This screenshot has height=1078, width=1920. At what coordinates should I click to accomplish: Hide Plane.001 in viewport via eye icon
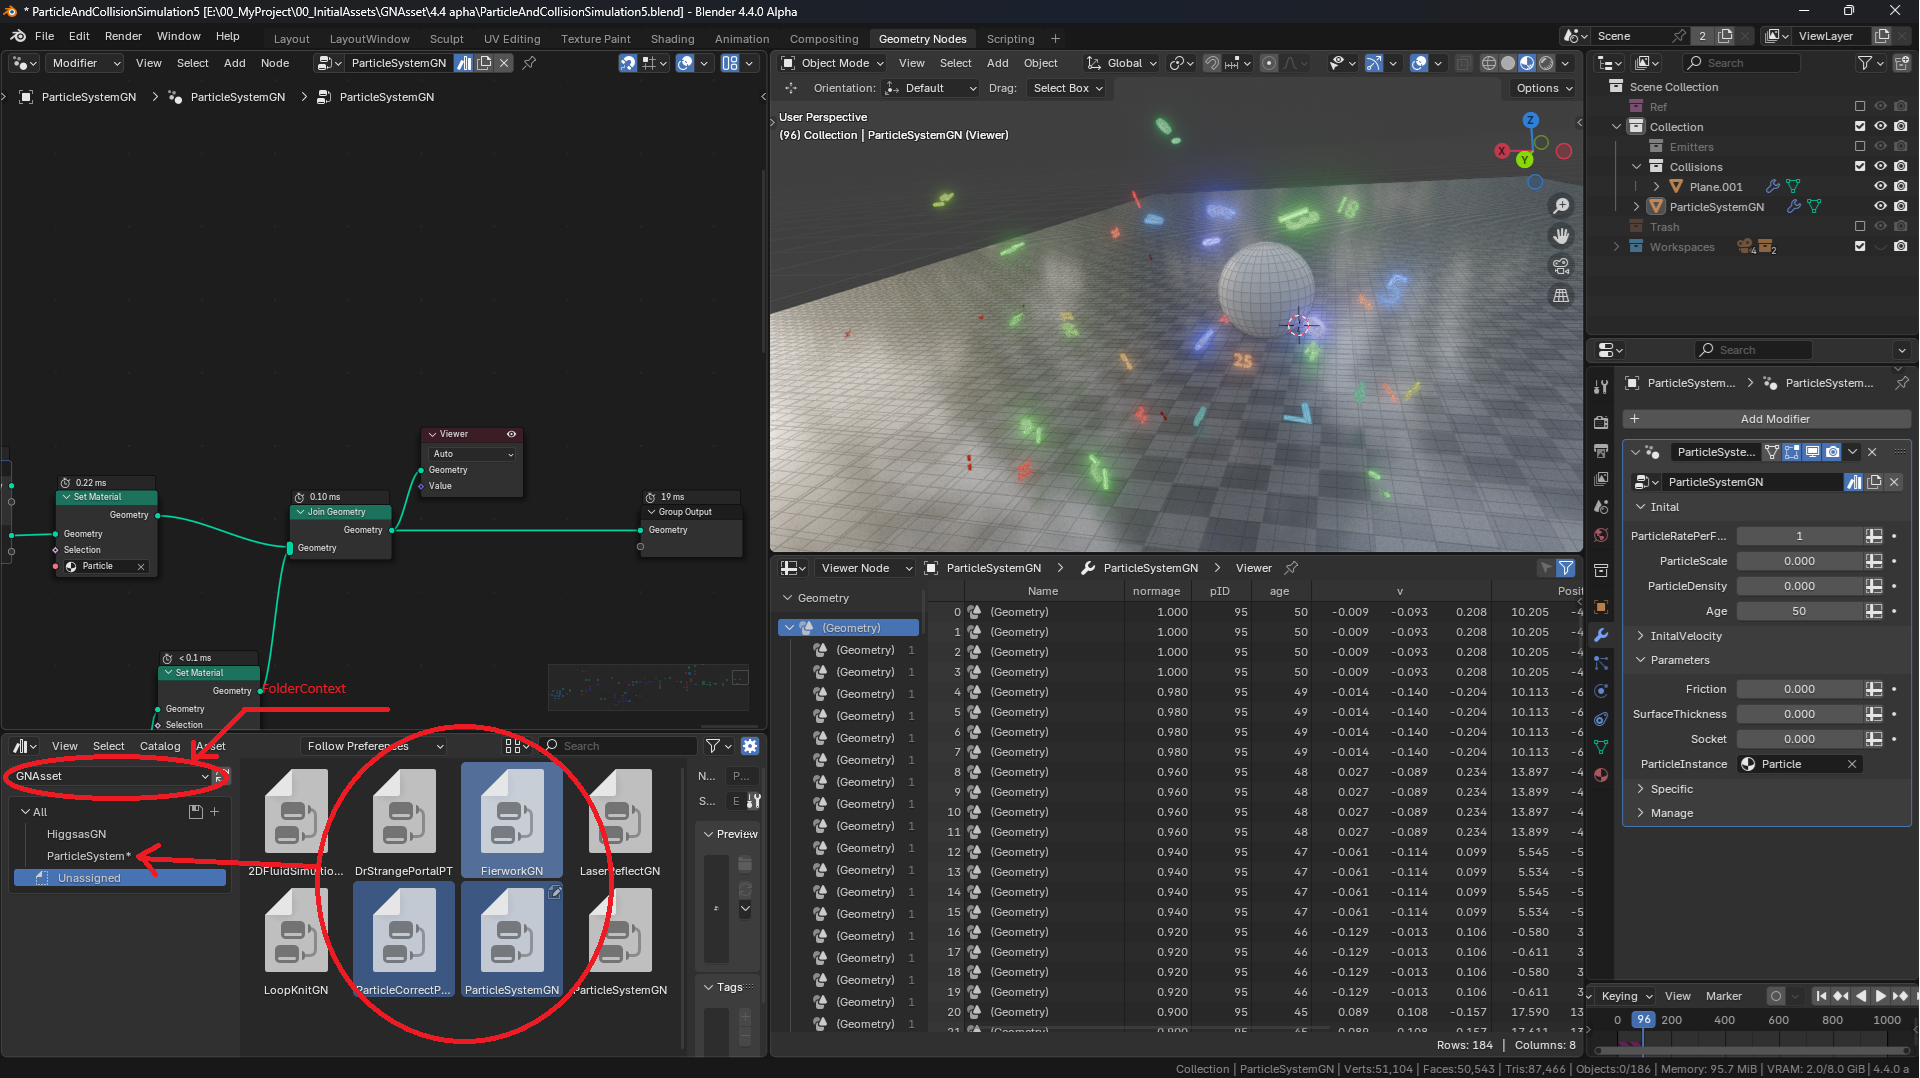click(1880, 187)
